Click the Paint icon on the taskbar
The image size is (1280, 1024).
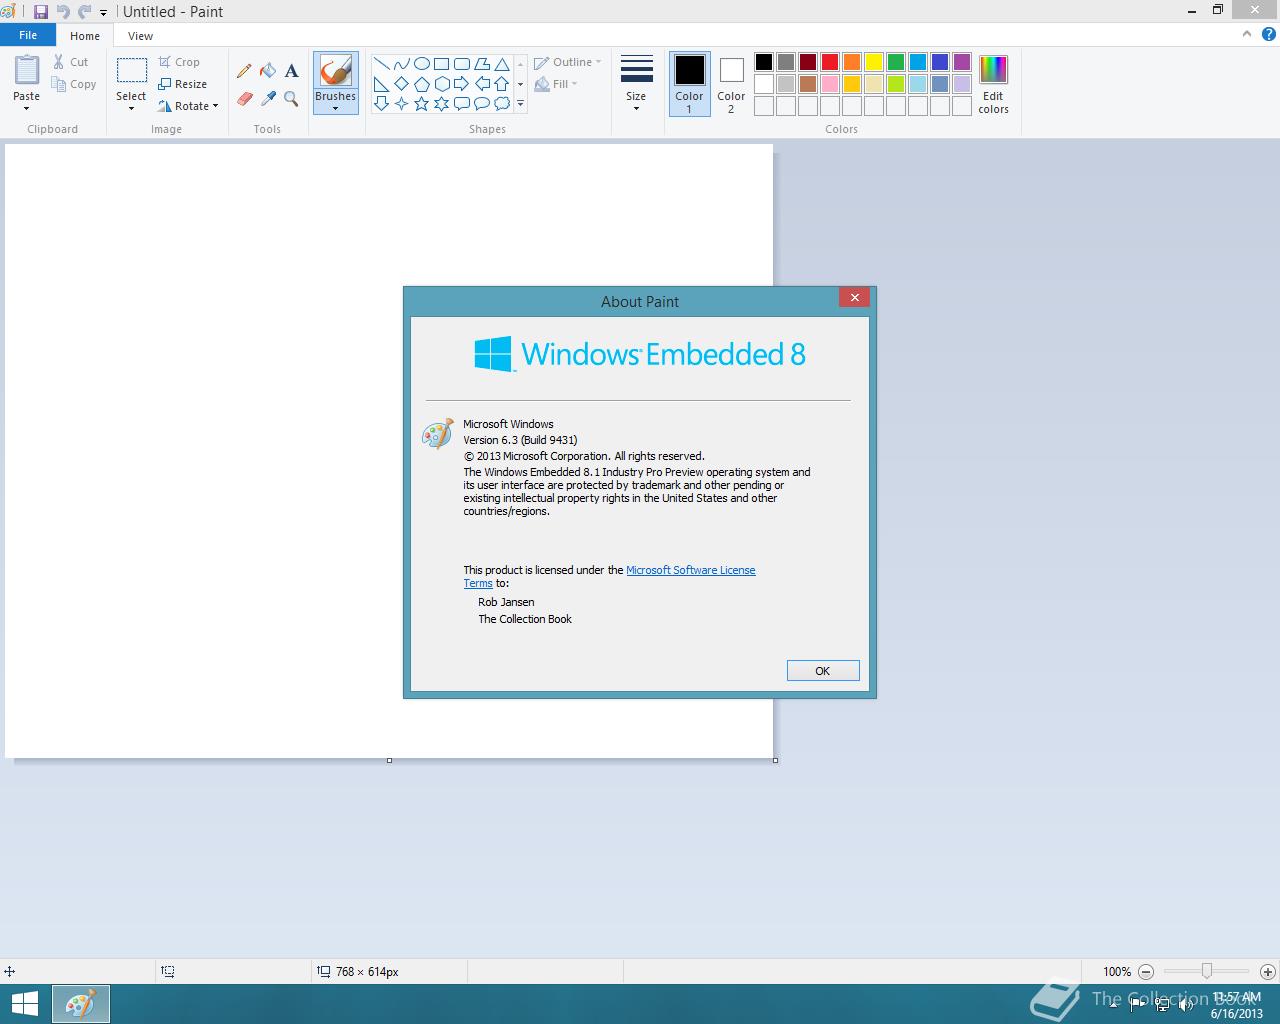point(80,1004)
